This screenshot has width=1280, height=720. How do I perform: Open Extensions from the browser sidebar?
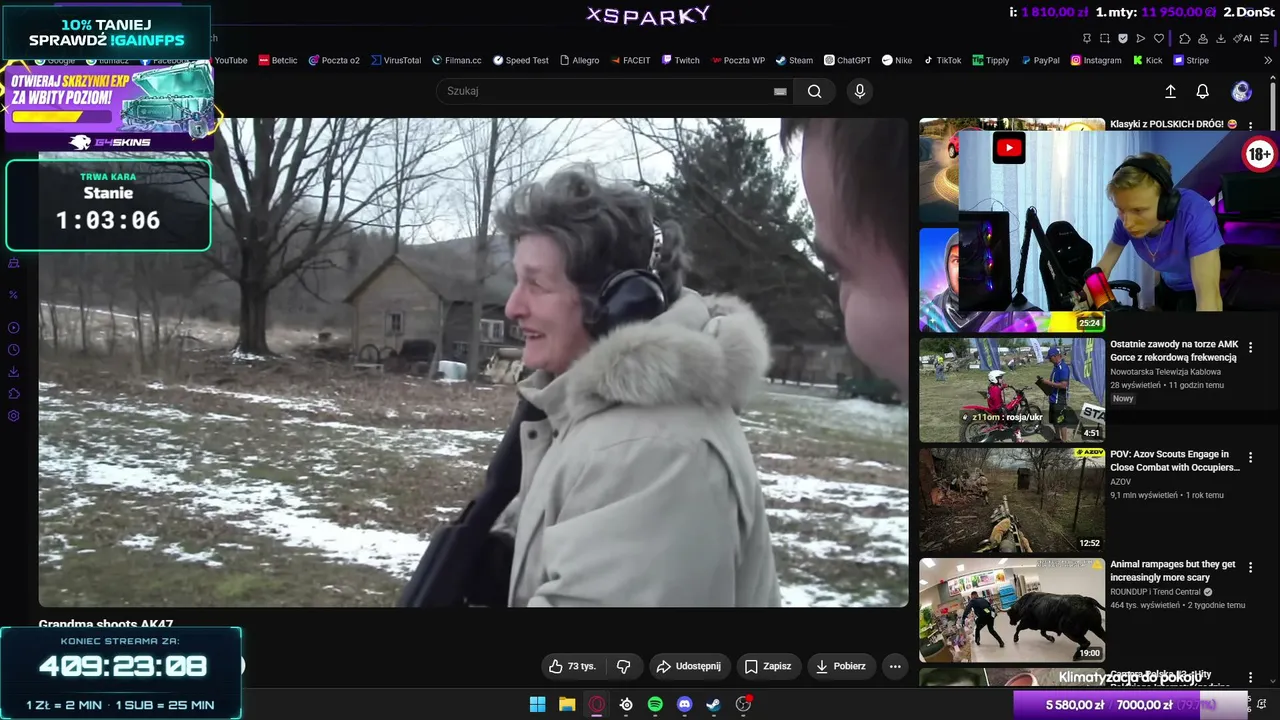pos(14,394)
